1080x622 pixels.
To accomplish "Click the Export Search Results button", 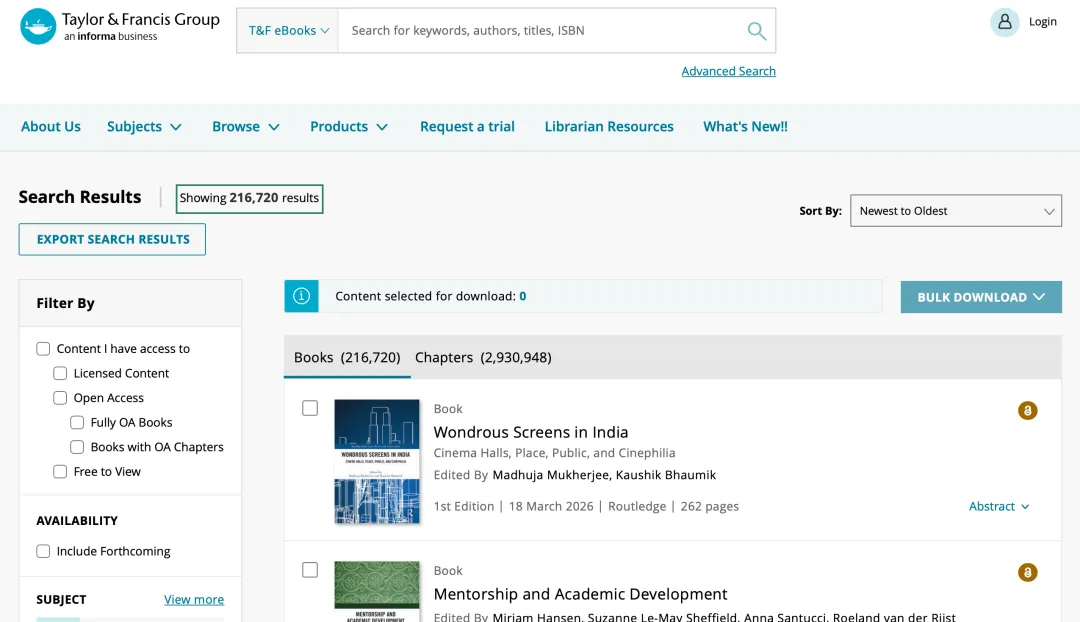I will point(112,239).
